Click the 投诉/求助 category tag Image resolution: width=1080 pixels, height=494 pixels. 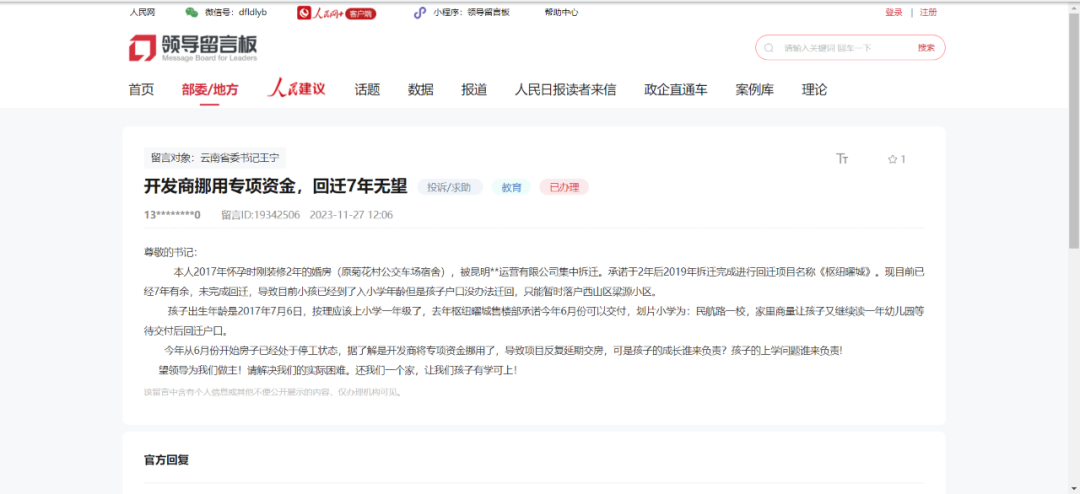coord(450,187)
